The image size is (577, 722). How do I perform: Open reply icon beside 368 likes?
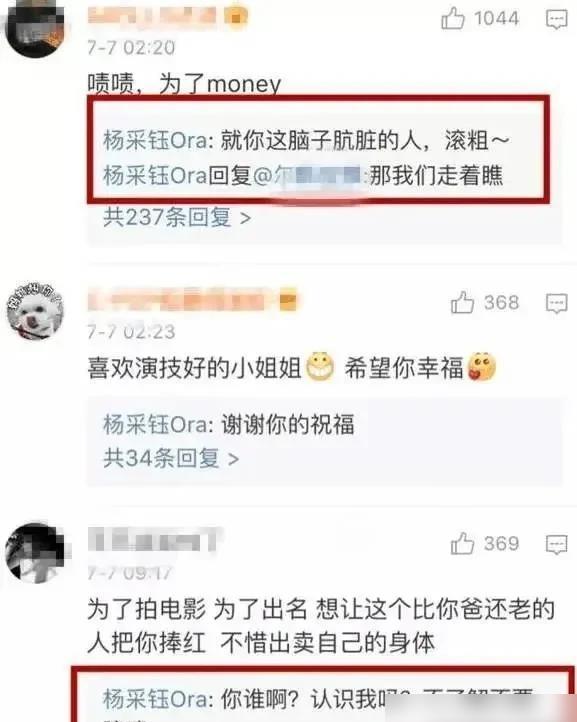coord(556,303)
